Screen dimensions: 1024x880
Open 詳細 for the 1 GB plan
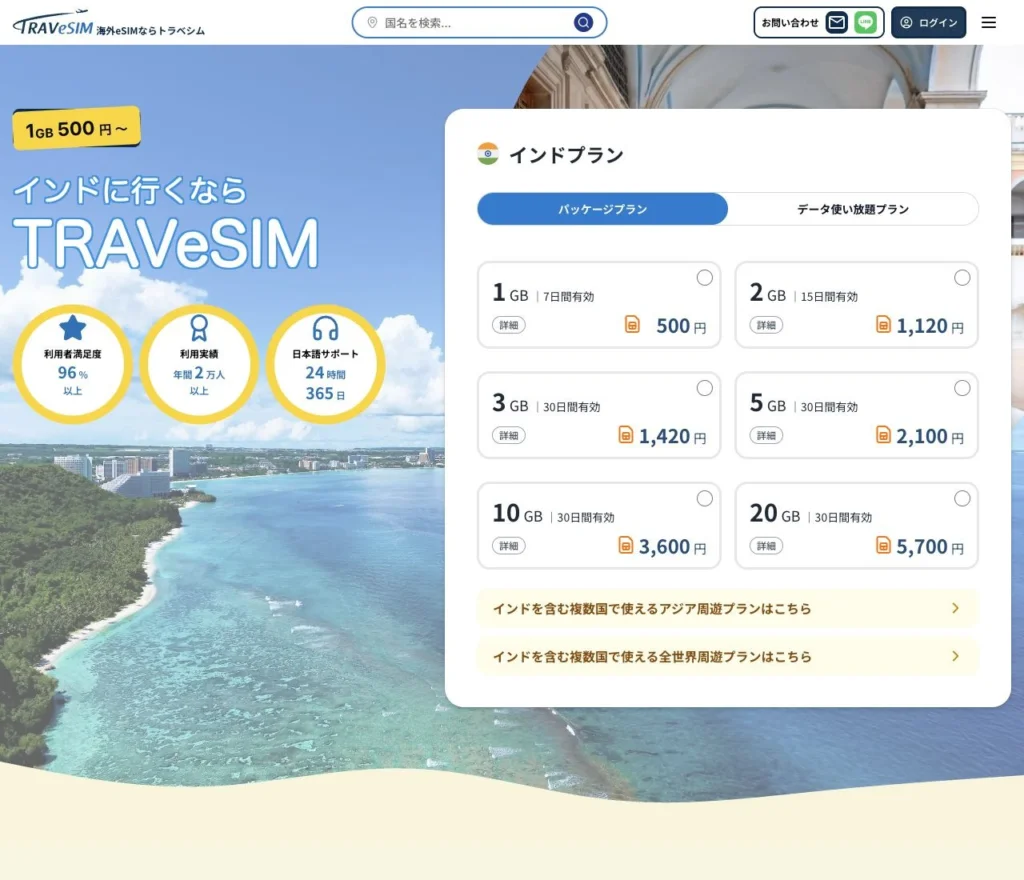(x=509, y=325)
